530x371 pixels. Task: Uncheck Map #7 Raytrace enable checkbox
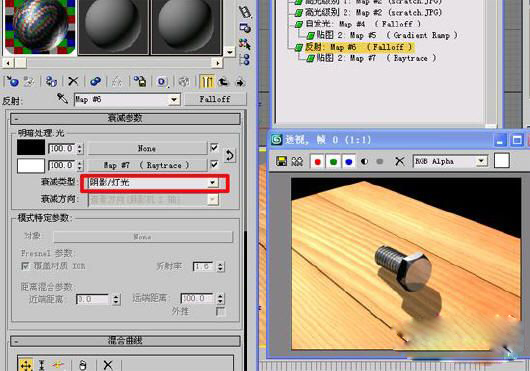pos(214,164)
